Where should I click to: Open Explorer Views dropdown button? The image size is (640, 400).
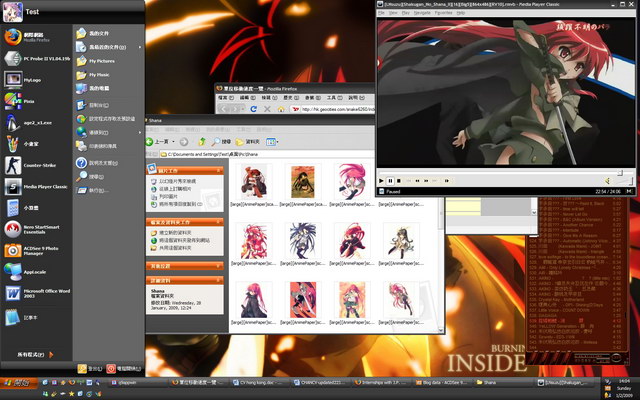click(x=272, y=142)
